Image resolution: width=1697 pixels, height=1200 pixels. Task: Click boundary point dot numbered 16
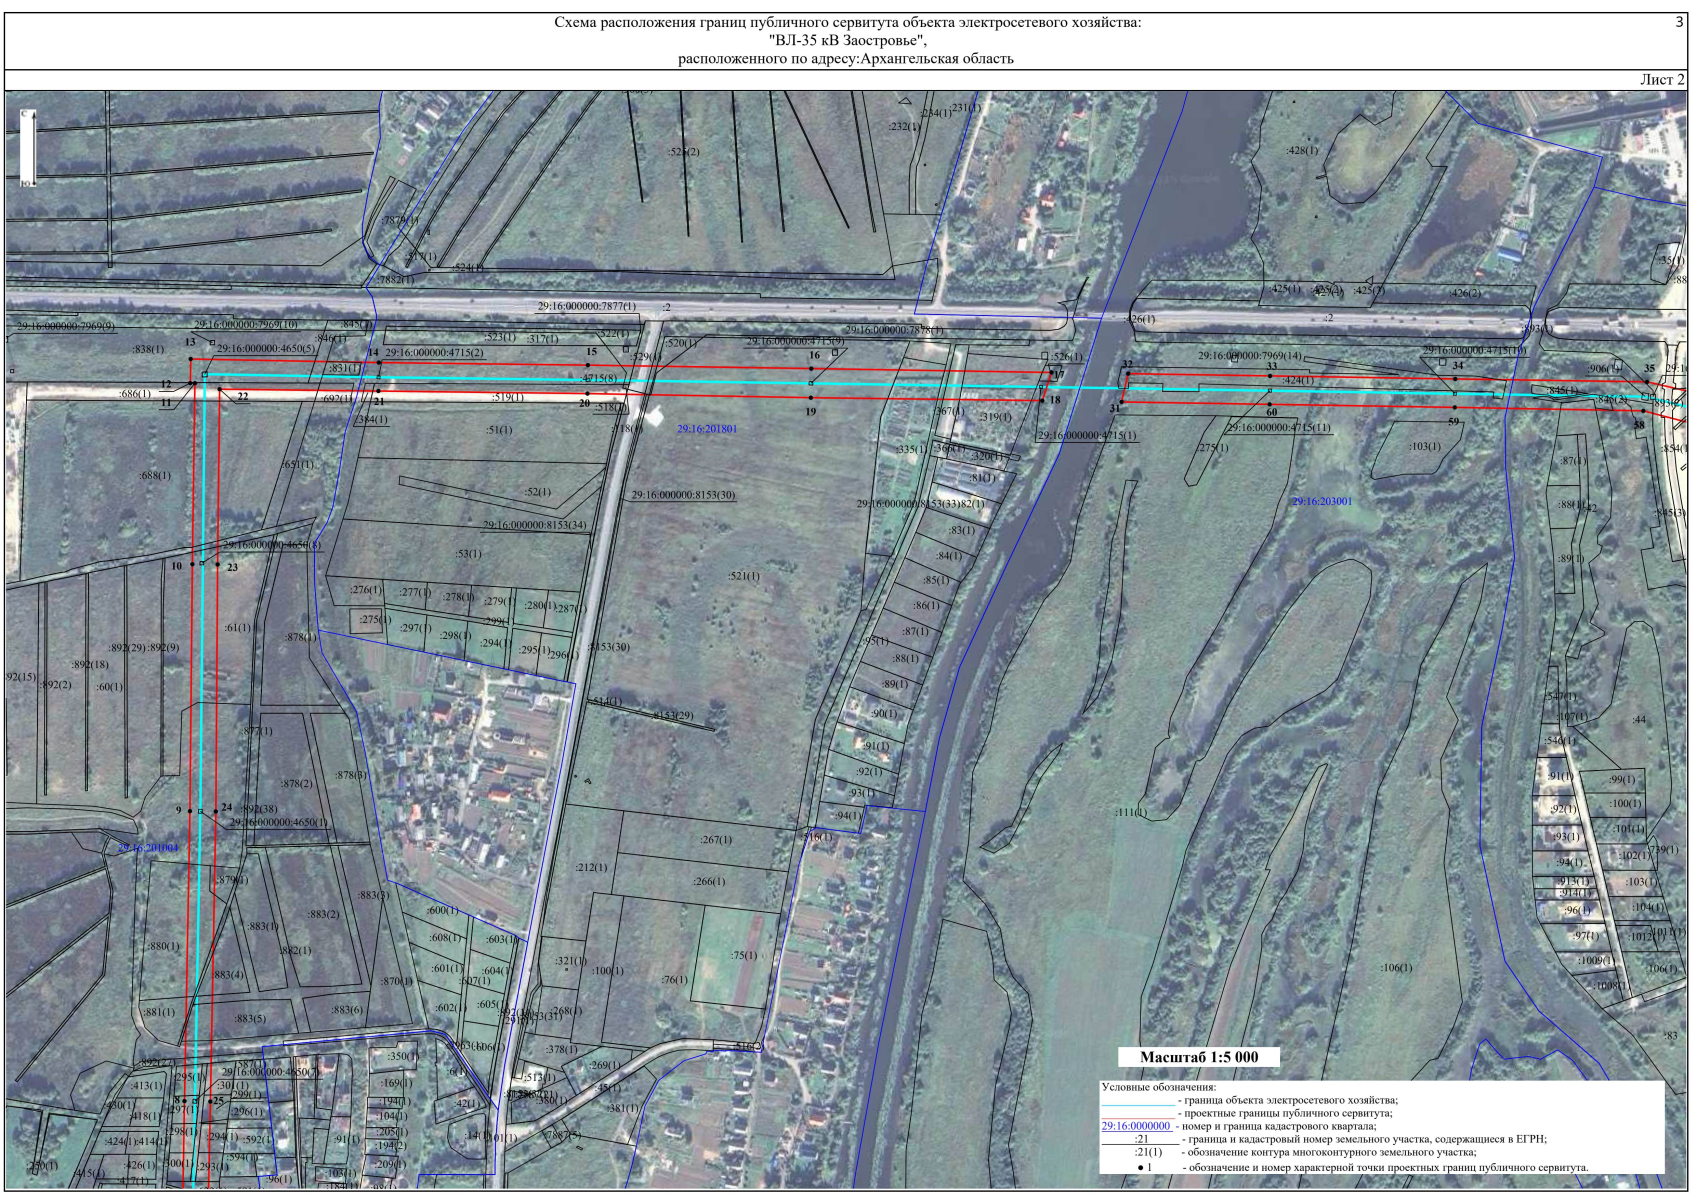point(811,368)
